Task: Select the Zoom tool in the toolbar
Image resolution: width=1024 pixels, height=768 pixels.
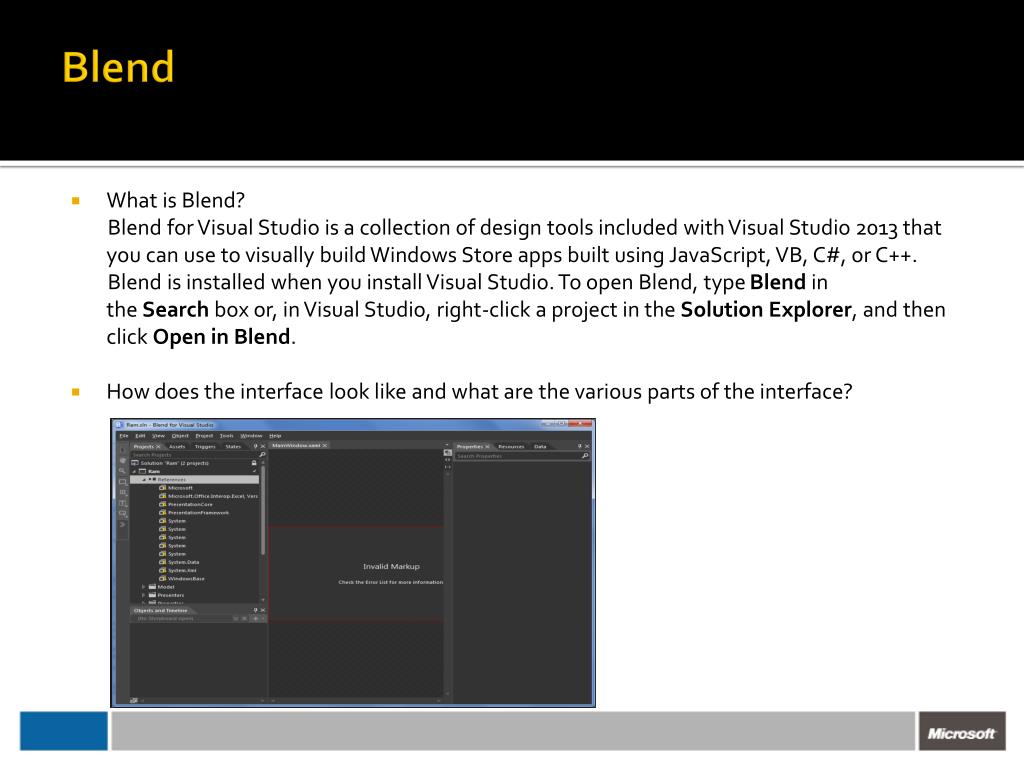Action: 122,471
